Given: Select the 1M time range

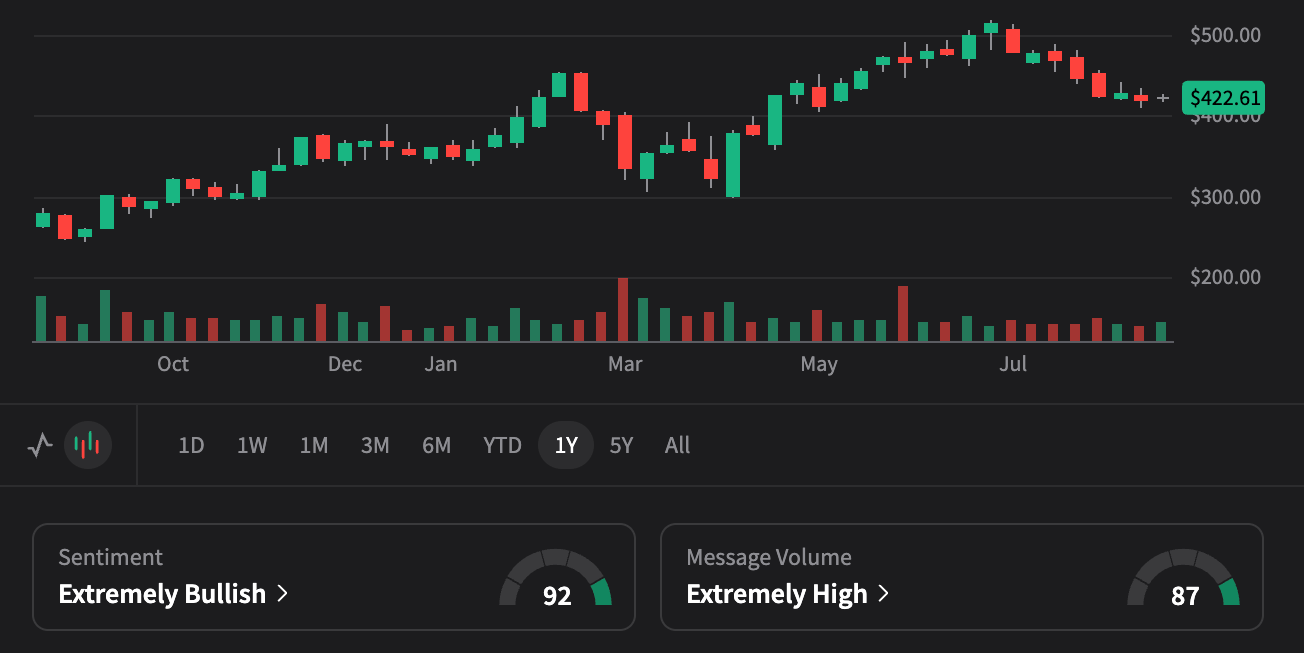Looking at the screenshot, I should (x=314, y=445).
